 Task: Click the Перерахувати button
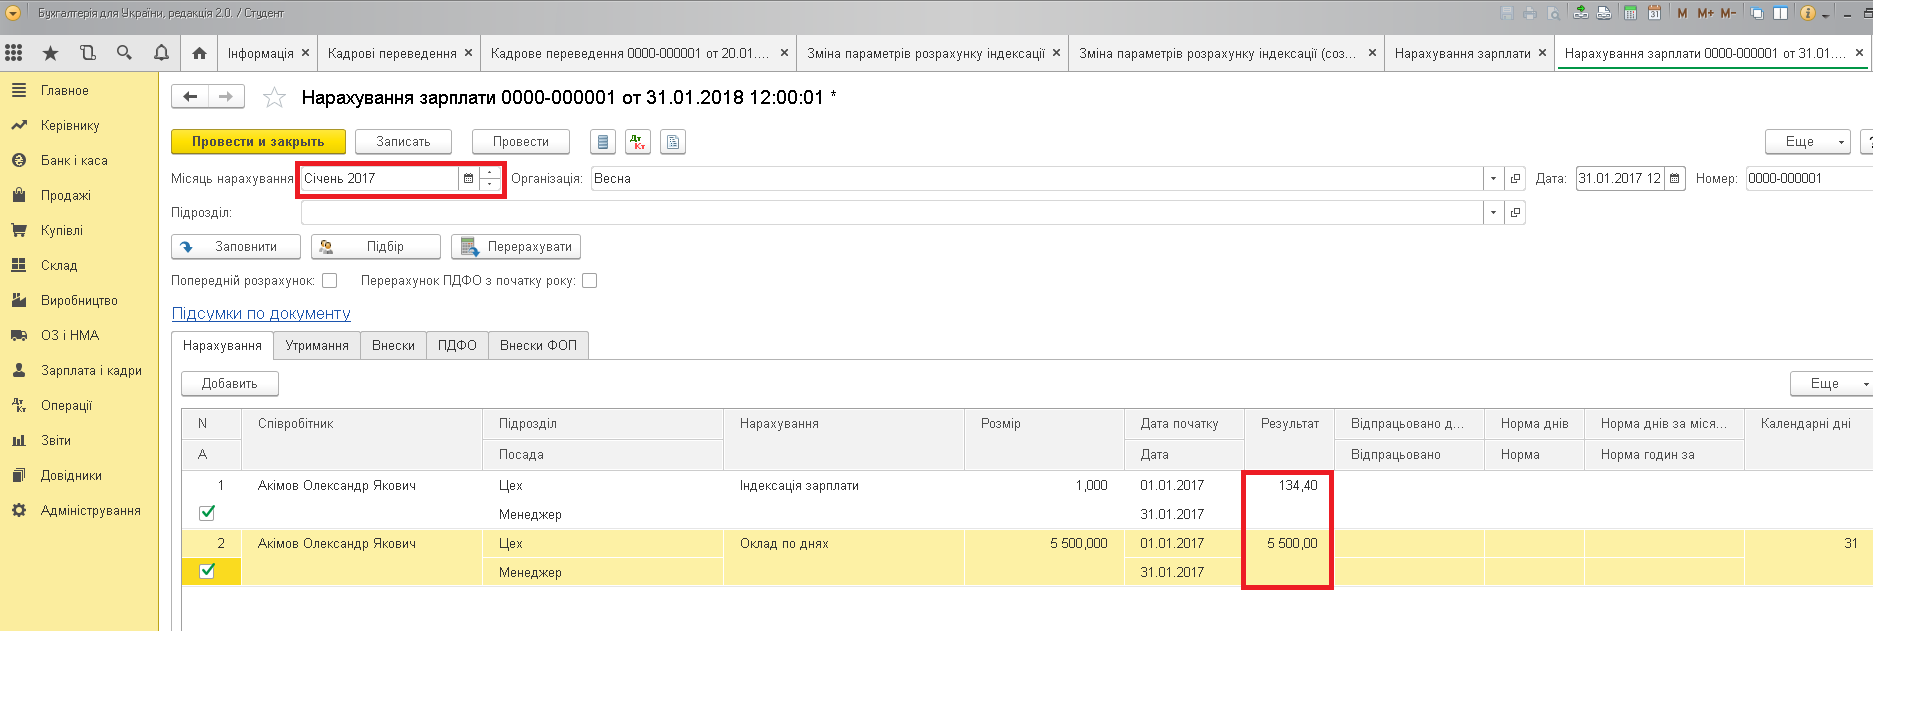tap(516, 247)
